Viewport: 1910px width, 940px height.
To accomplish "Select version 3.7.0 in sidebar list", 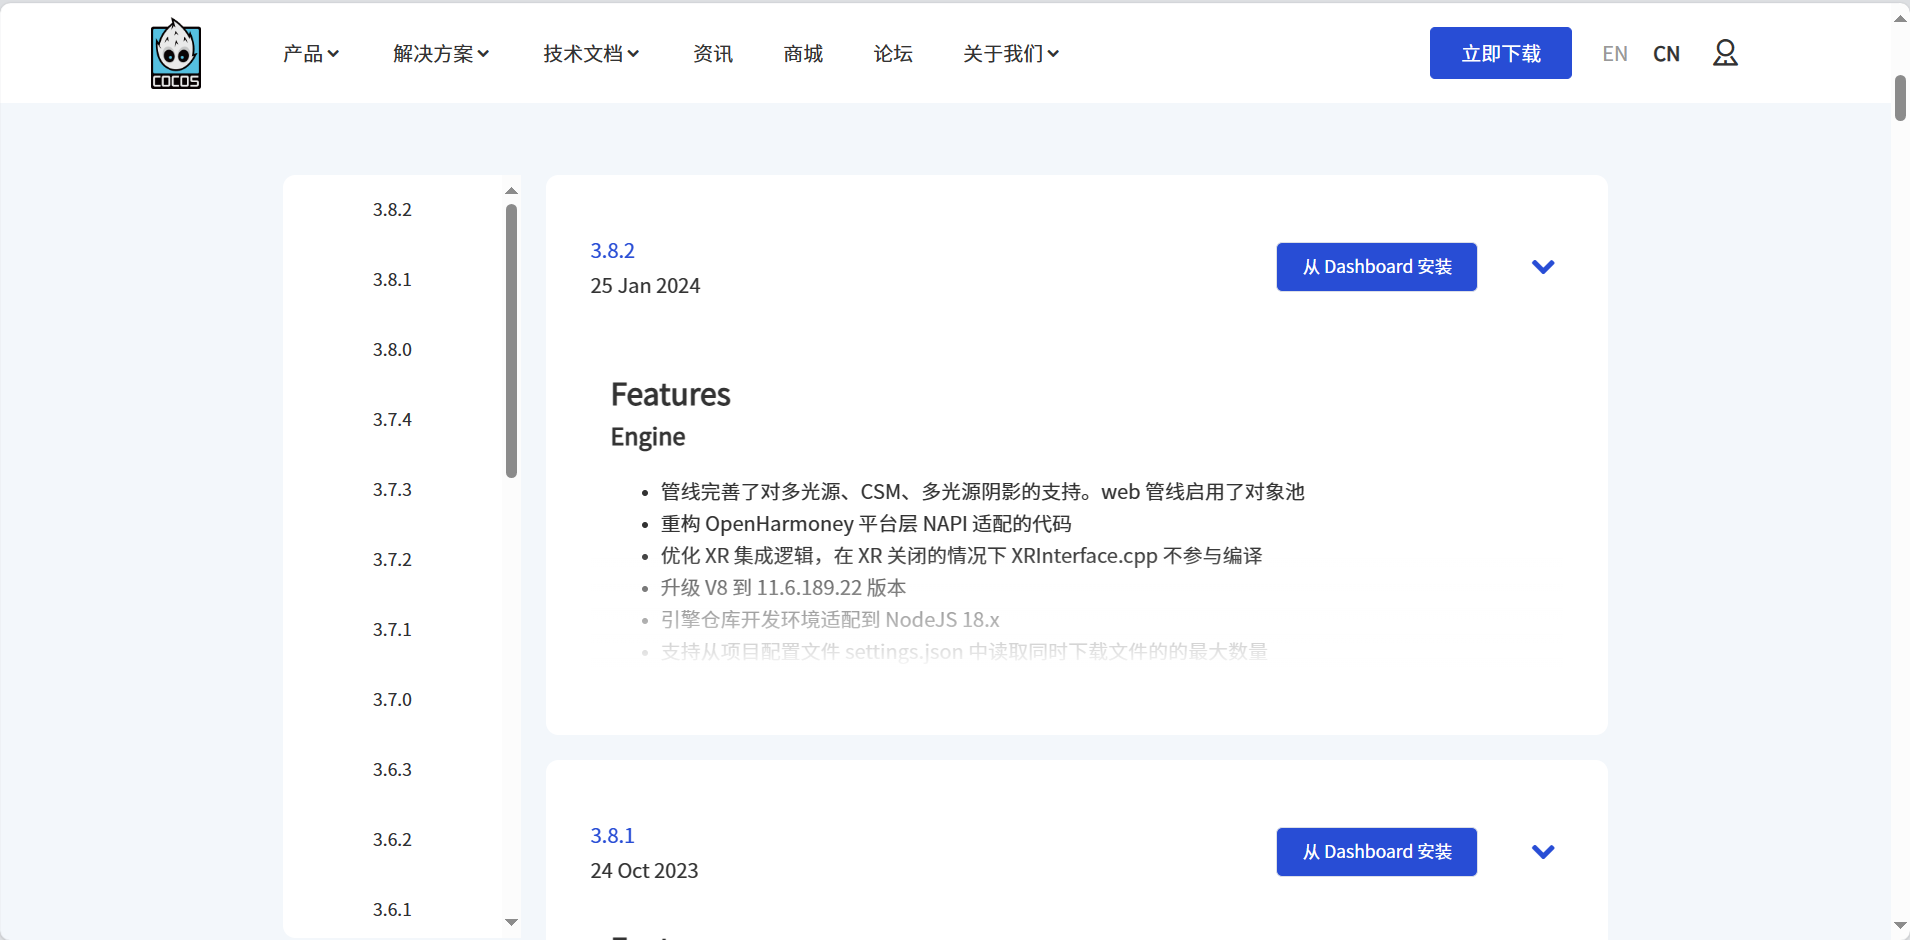I will click(392, 700).
